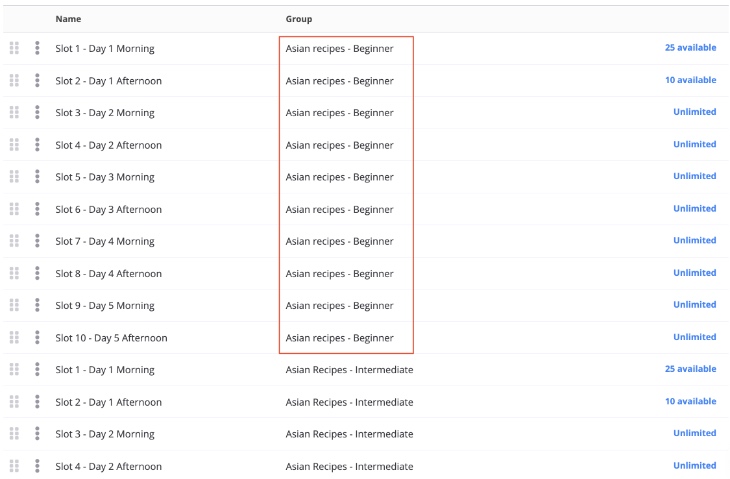Select the 'Slot 7 - Day 4 Morning' name
The width and height of the screenshot is (730, 479).
(x=105, y=241)
